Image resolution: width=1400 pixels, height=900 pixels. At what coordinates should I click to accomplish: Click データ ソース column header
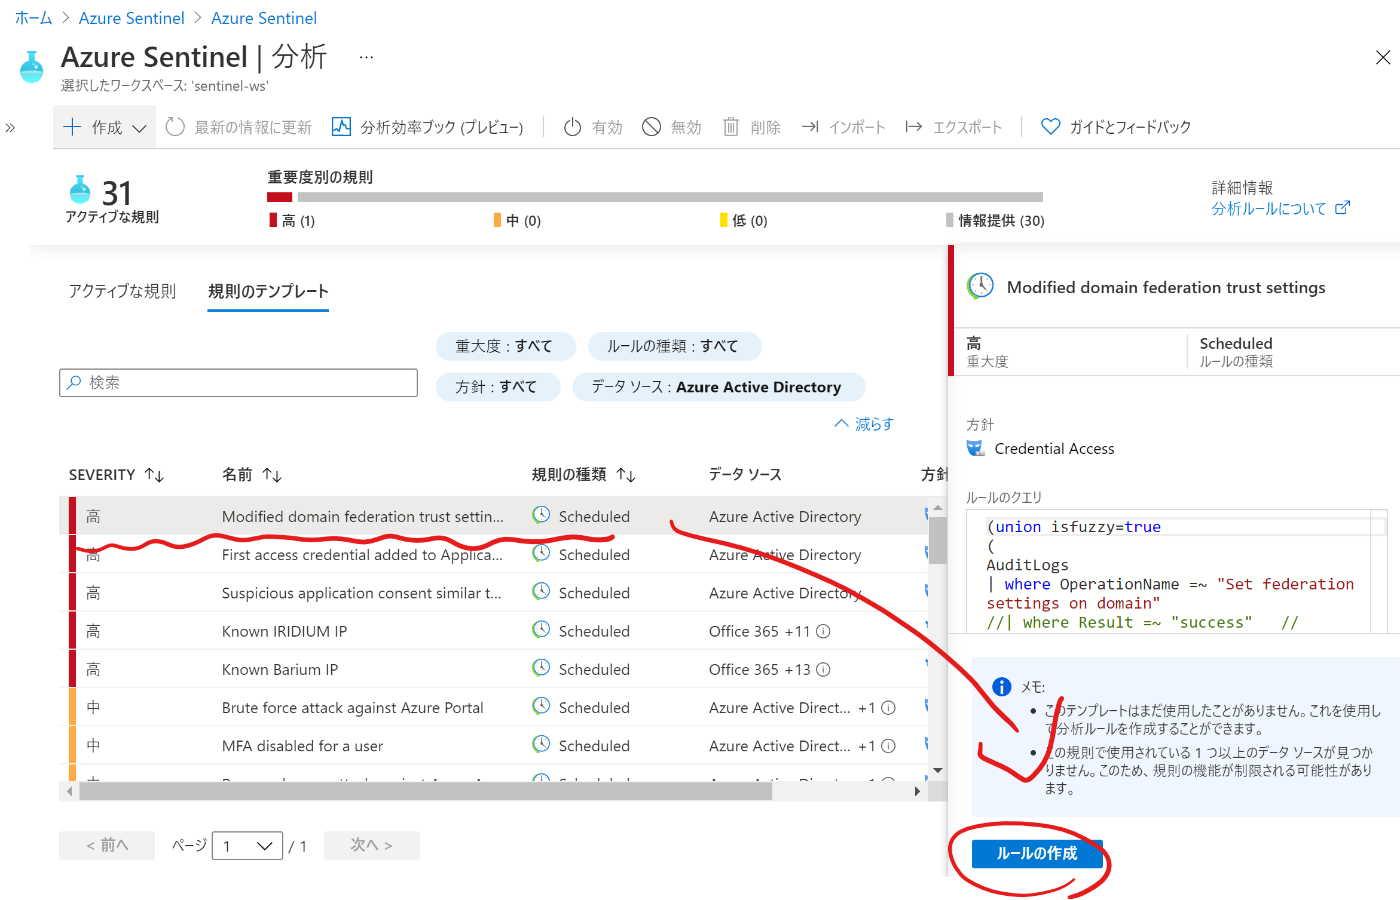(745, 474)
